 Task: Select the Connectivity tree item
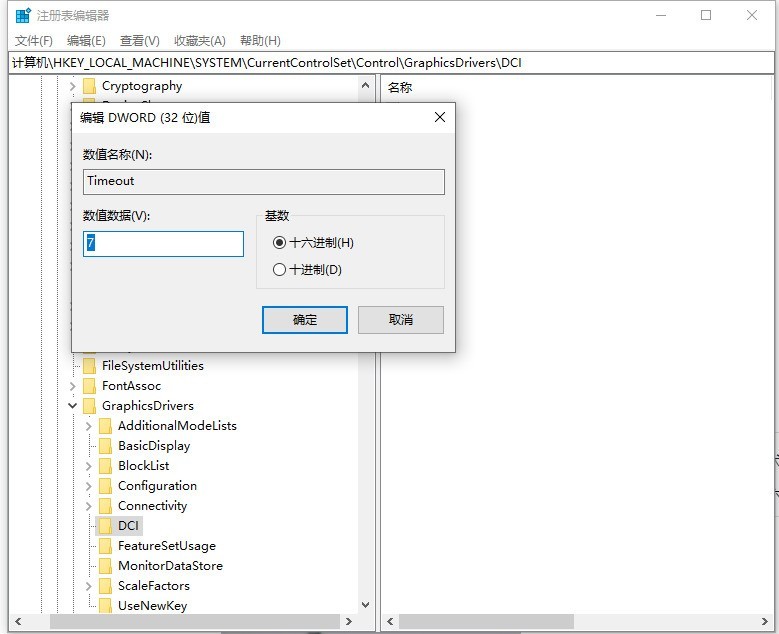pos(152,506)
